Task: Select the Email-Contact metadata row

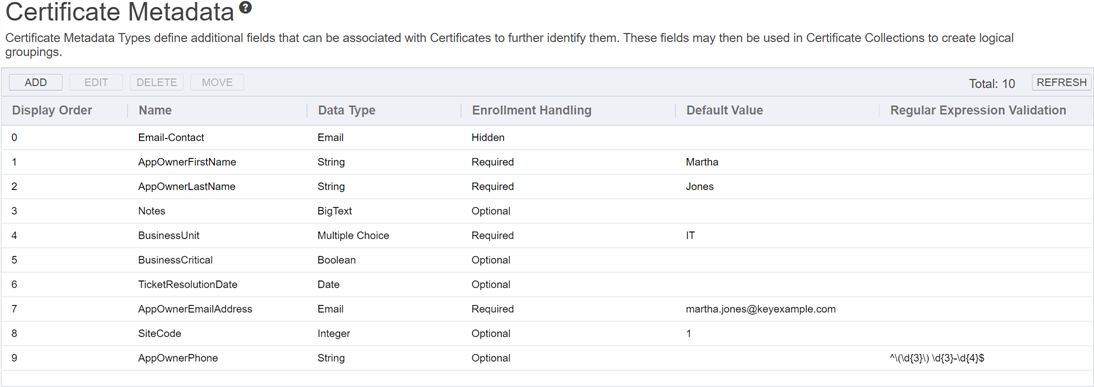Action: coord(547,137)
